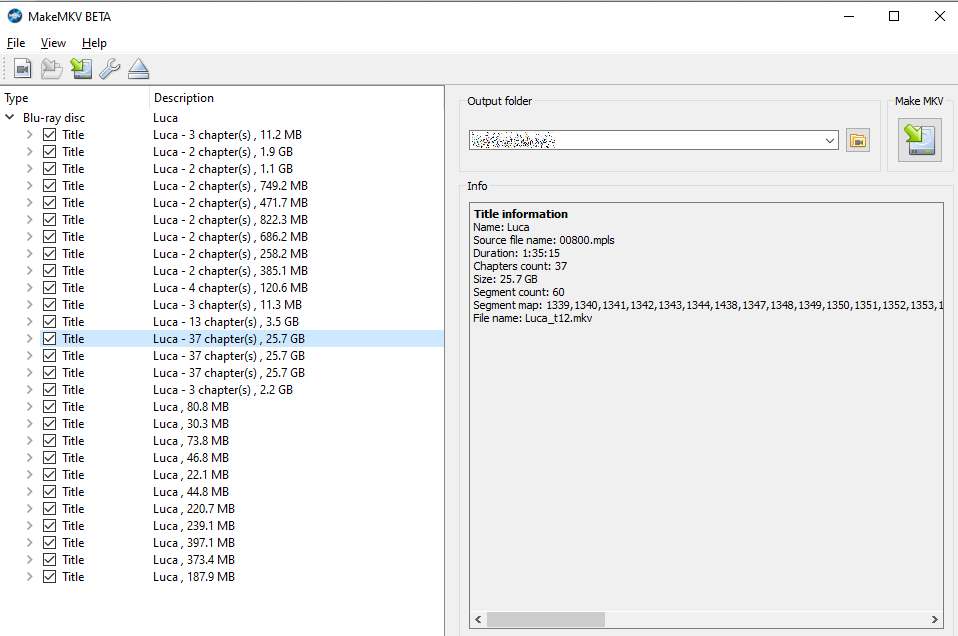Screen dimensions: 958x636
Task: Expand the 30.3 MB title row
Action: click(29, 424)
